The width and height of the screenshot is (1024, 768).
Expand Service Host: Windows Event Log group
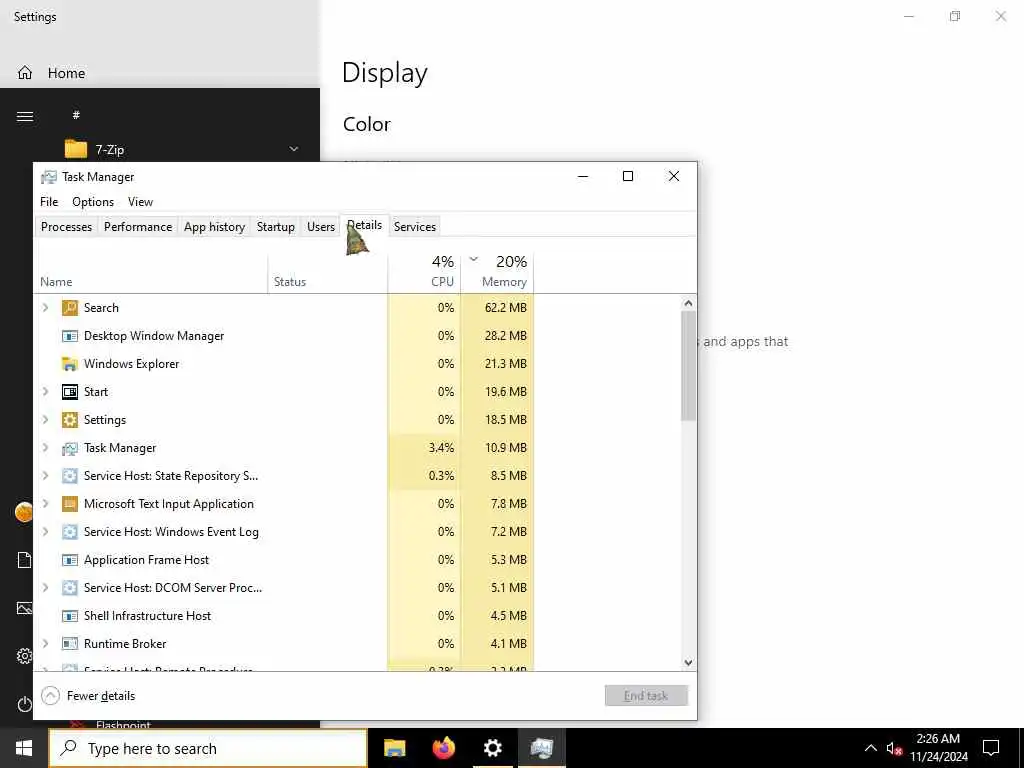46,532
